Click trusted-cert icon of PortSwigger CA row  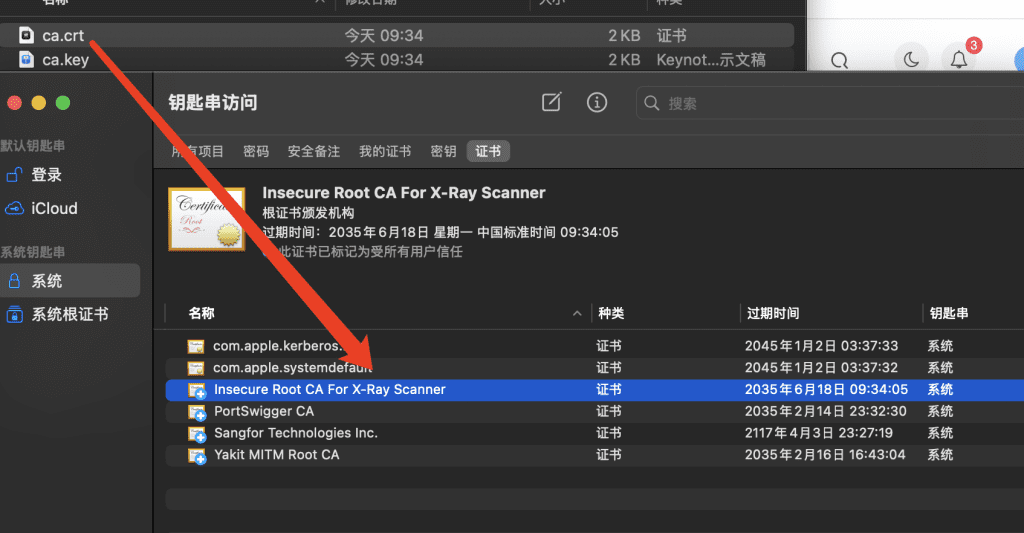click(x=197, y=412)
